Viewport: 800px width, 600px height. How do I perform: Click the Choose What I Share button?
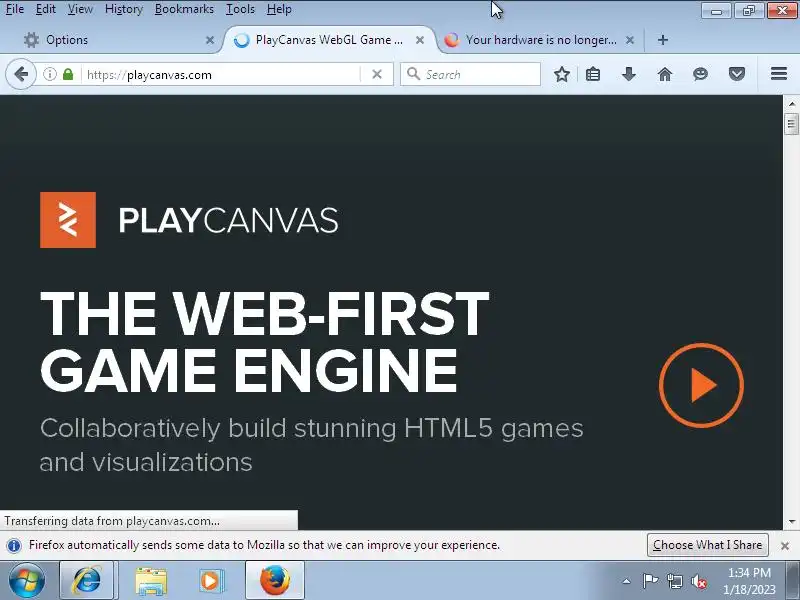pos(708,545)
